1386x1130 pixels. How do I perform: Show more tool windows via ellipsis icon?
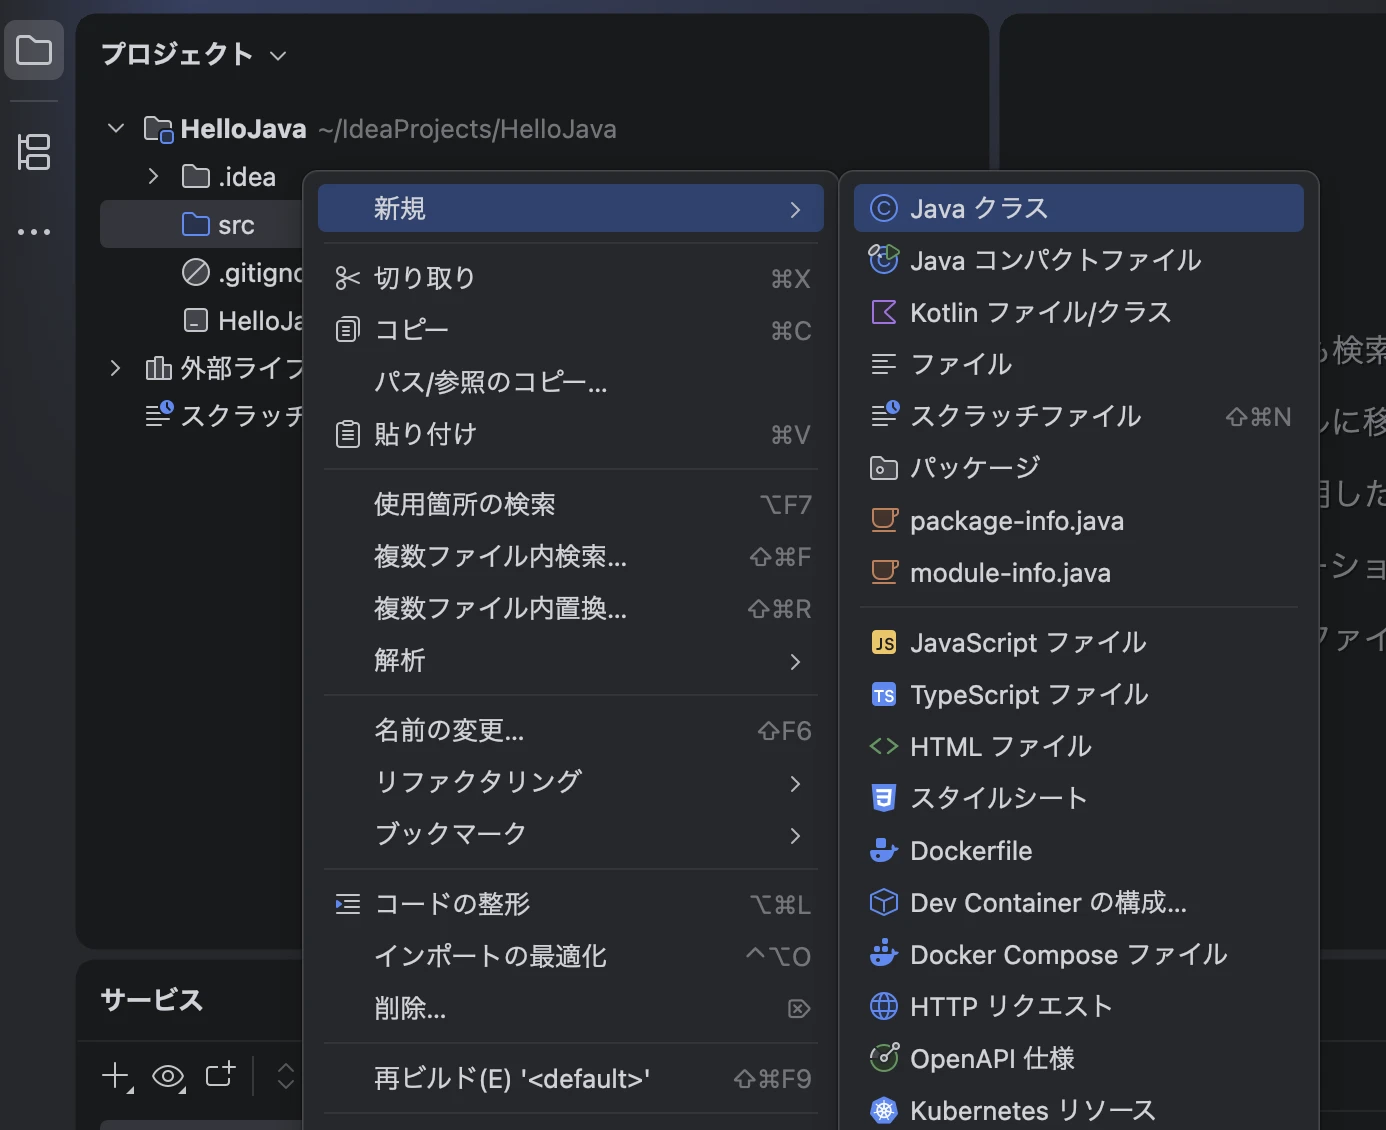click(x=34, y=232)
